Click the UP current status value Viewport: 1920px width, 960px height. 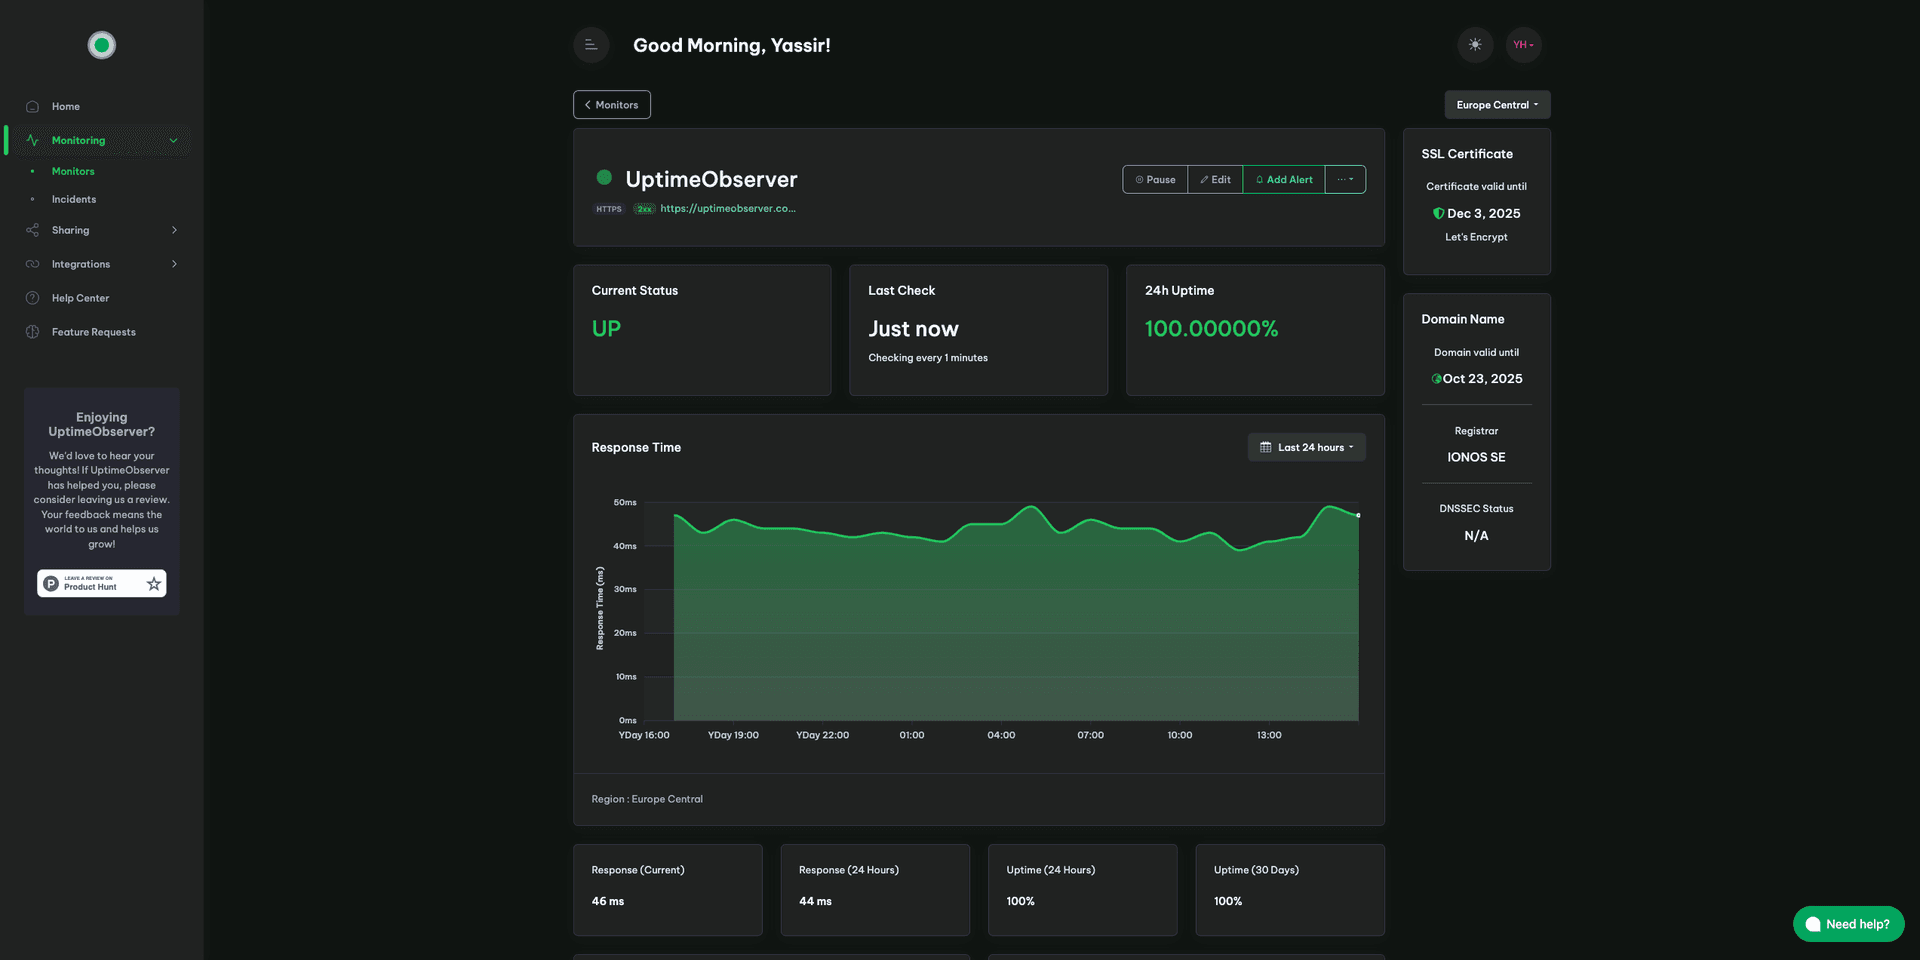(x=606, y=329)
